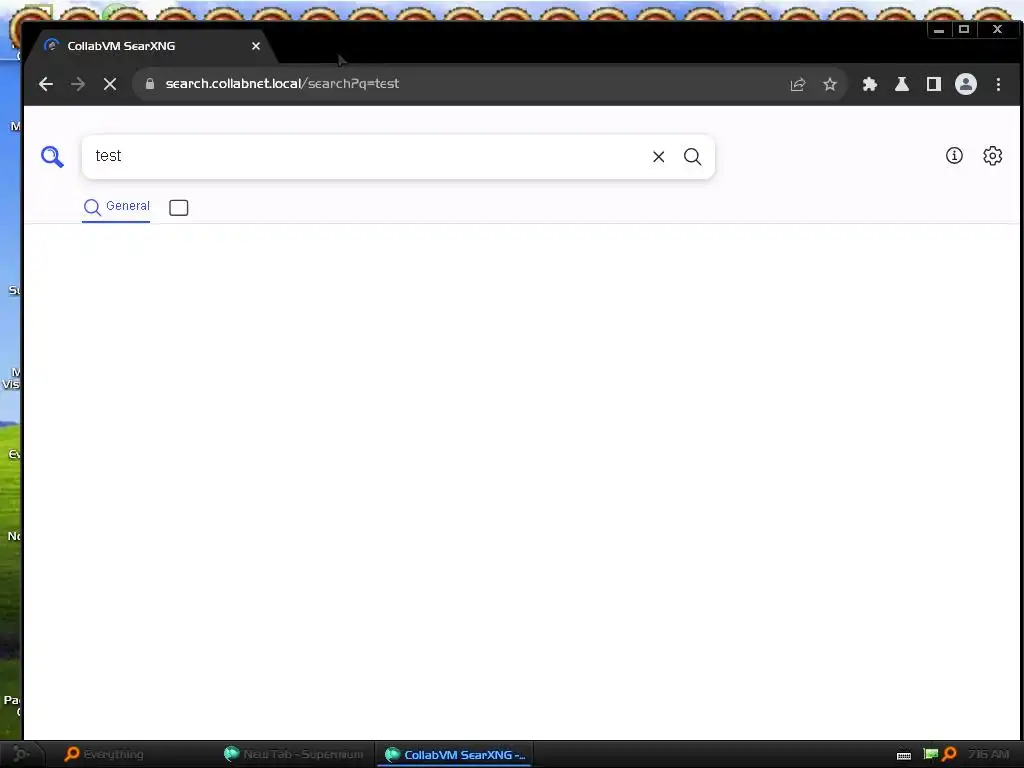The image size is (1024, 768).
Task: Submit search with magnifier button
Action: click(692, 157)
